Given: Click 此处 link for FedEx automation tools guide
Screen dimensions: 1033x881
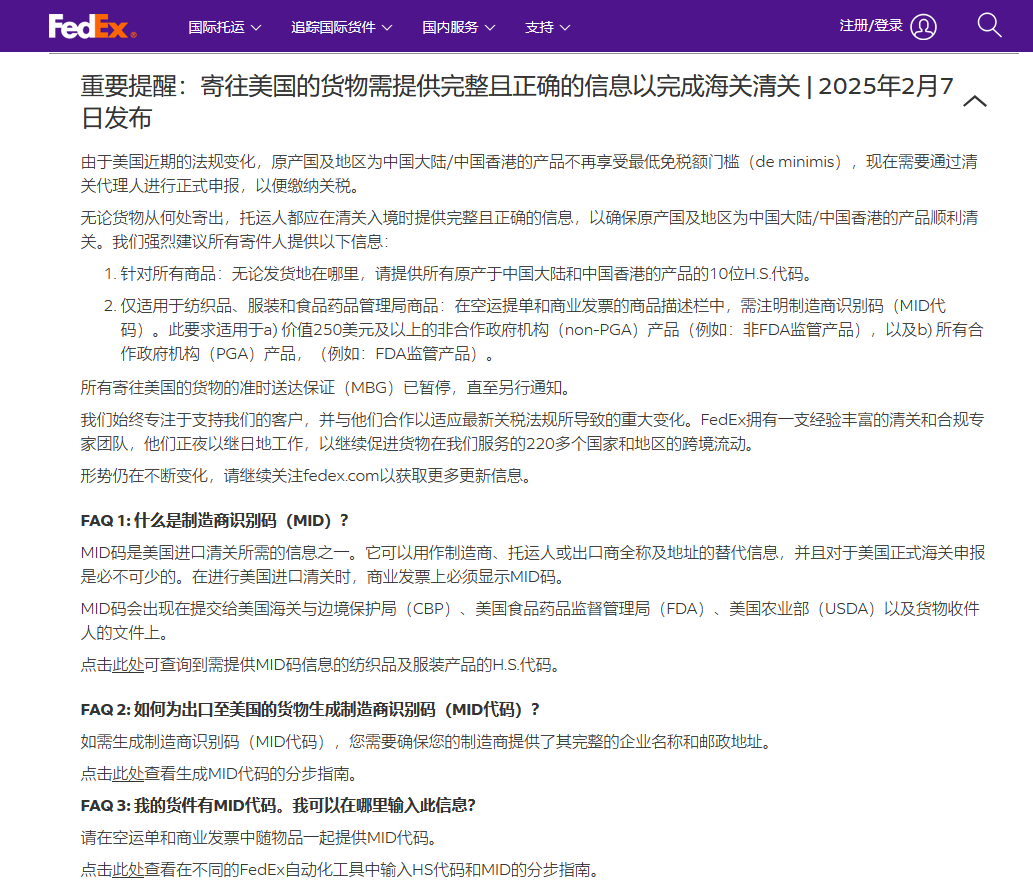Looking at the screenshot, I should tap(128, 870).
